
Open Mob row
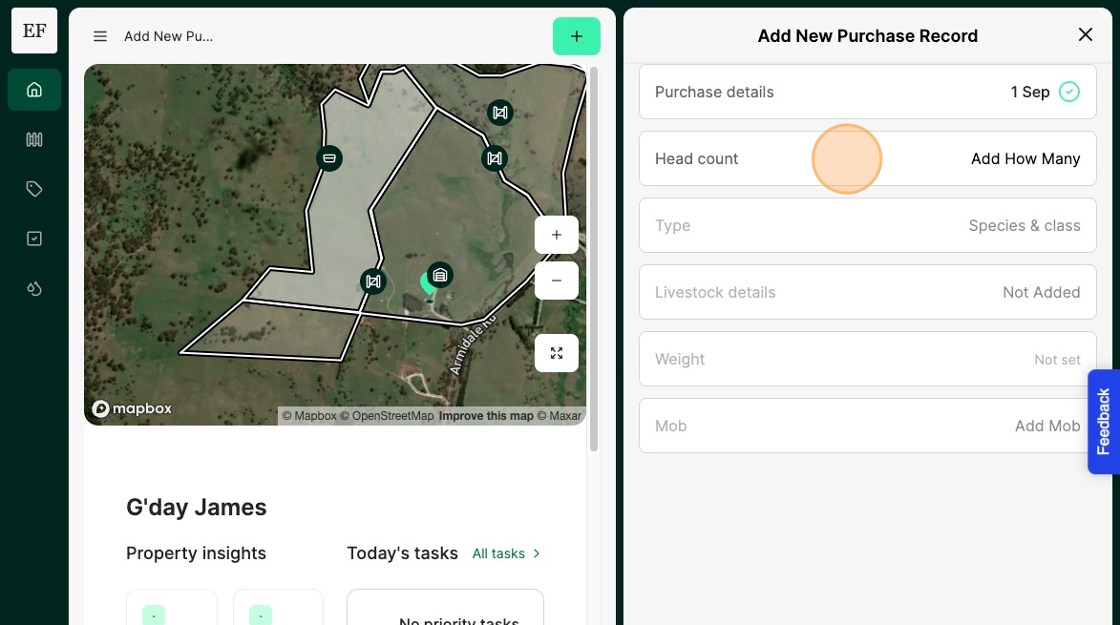pyautogui.click(x=867, y=426)
